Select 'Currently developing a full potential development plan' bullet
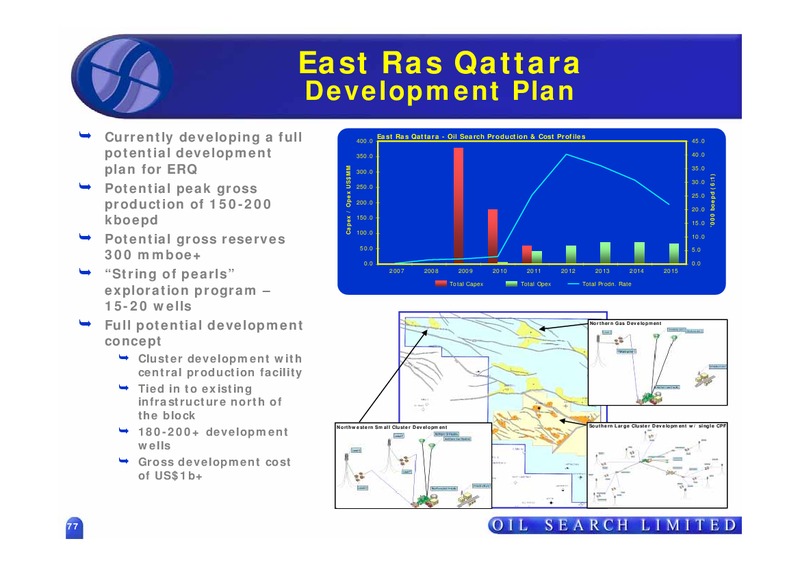 pyautogui.click(x=204, y=153)
